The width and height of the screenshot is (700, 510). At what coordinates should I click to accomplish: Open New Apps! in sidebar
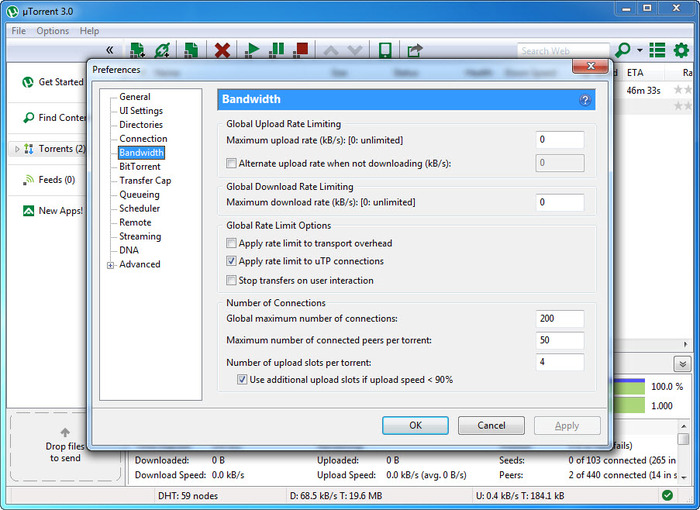pyautogui.click(x=53, y=211)
